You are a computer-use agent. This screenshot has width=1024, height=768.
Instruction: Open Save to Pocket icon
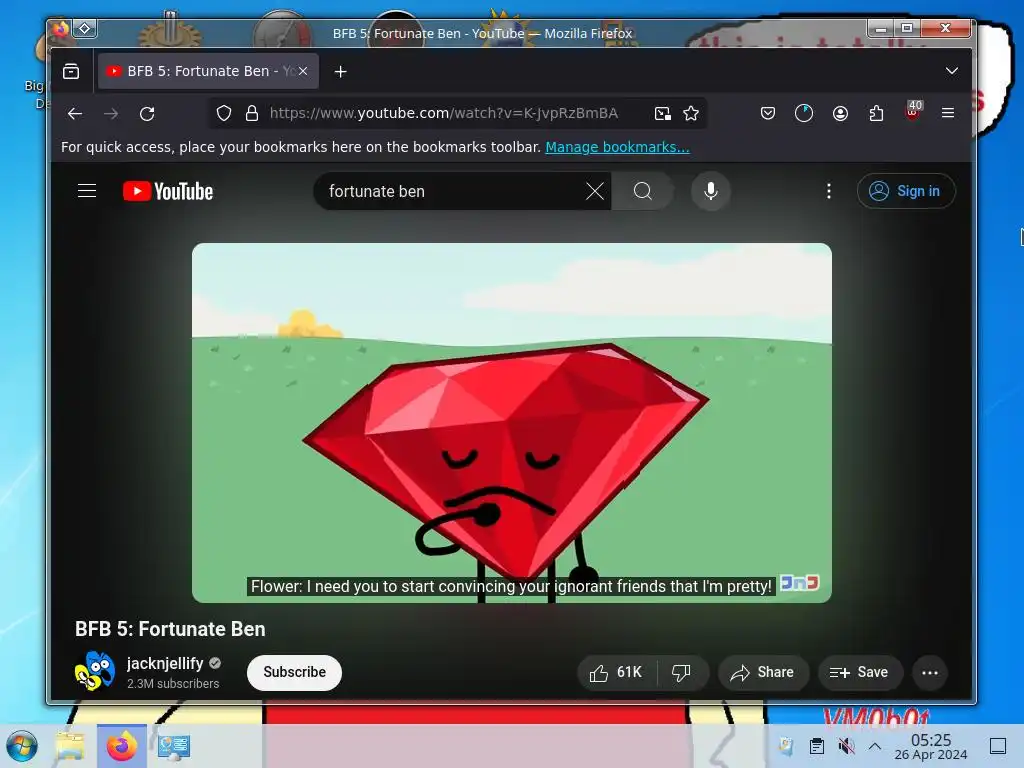click(x=768, y=114)
